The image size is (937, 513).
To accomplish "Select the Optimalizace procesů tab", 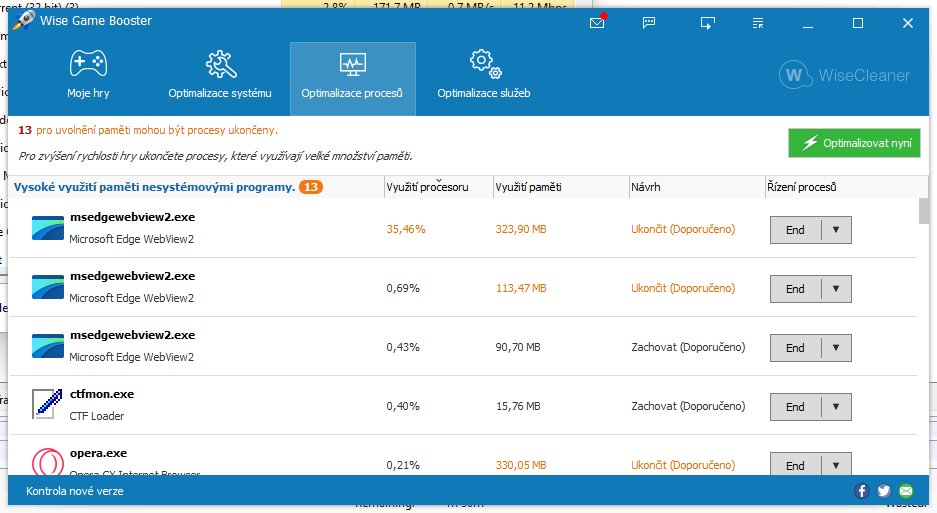I will click(353, 78).
